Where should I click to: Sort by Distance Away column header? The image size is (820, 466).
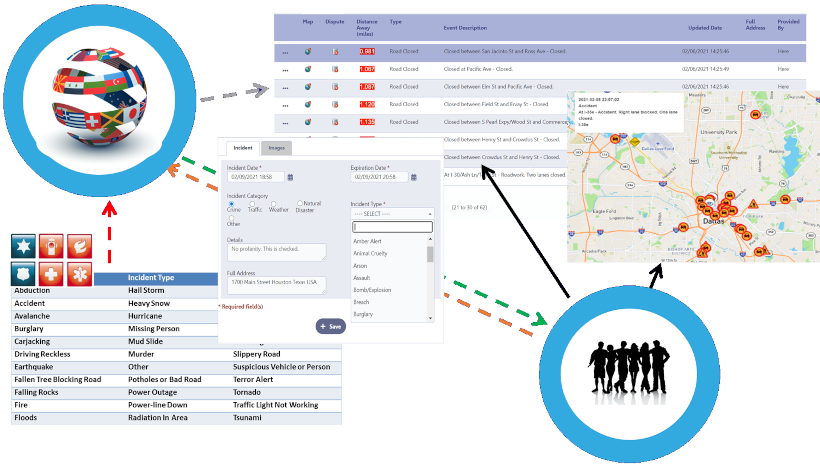click(367, 28)
